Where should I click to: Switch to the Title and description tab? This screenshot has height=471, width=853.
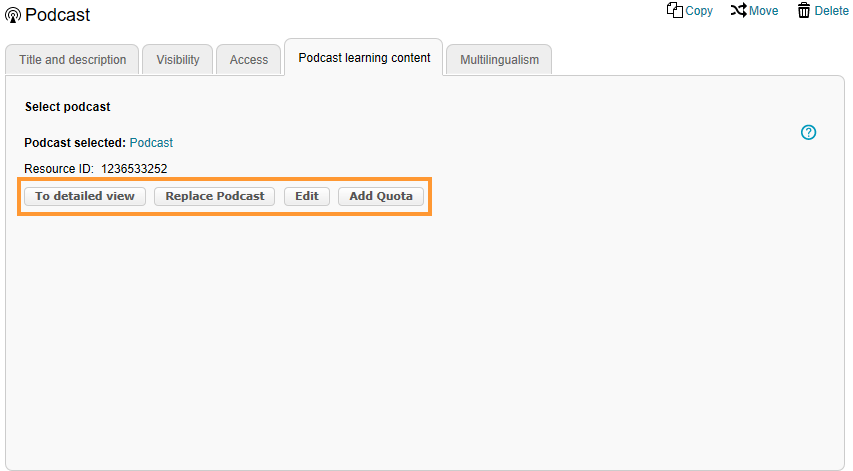[73, 60]
